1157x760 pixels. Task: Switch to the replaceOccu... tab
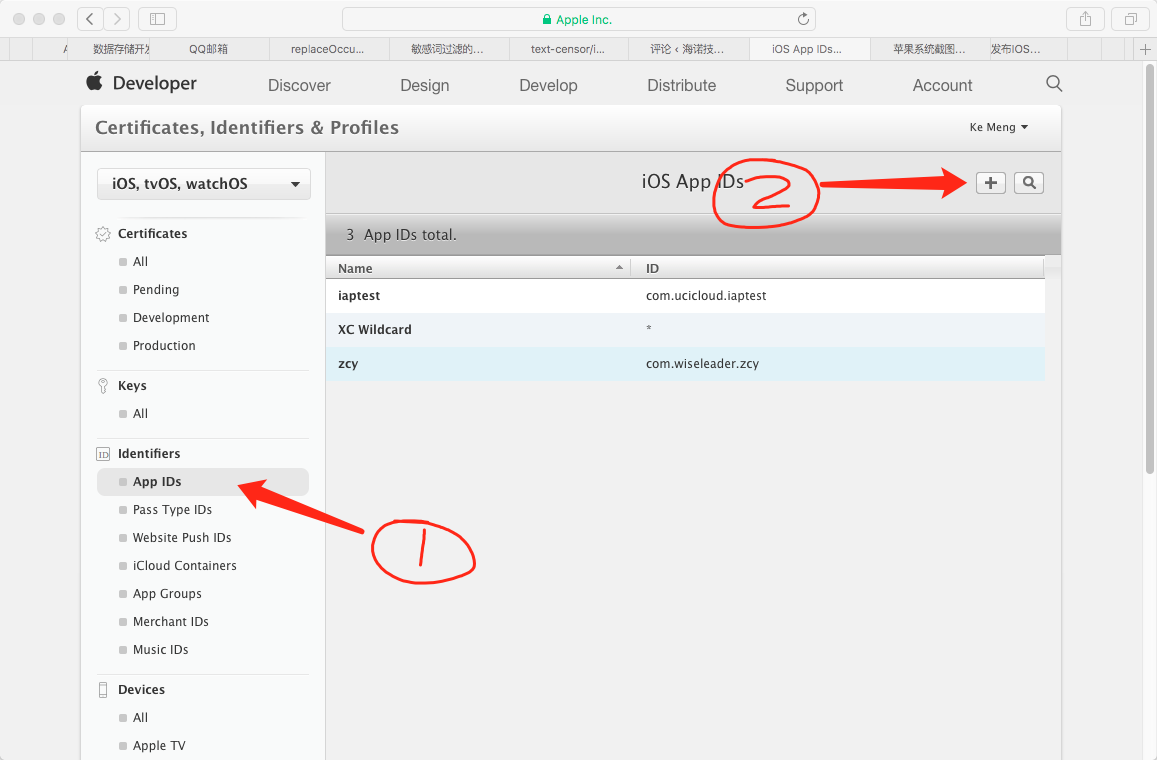click(328, 49)
